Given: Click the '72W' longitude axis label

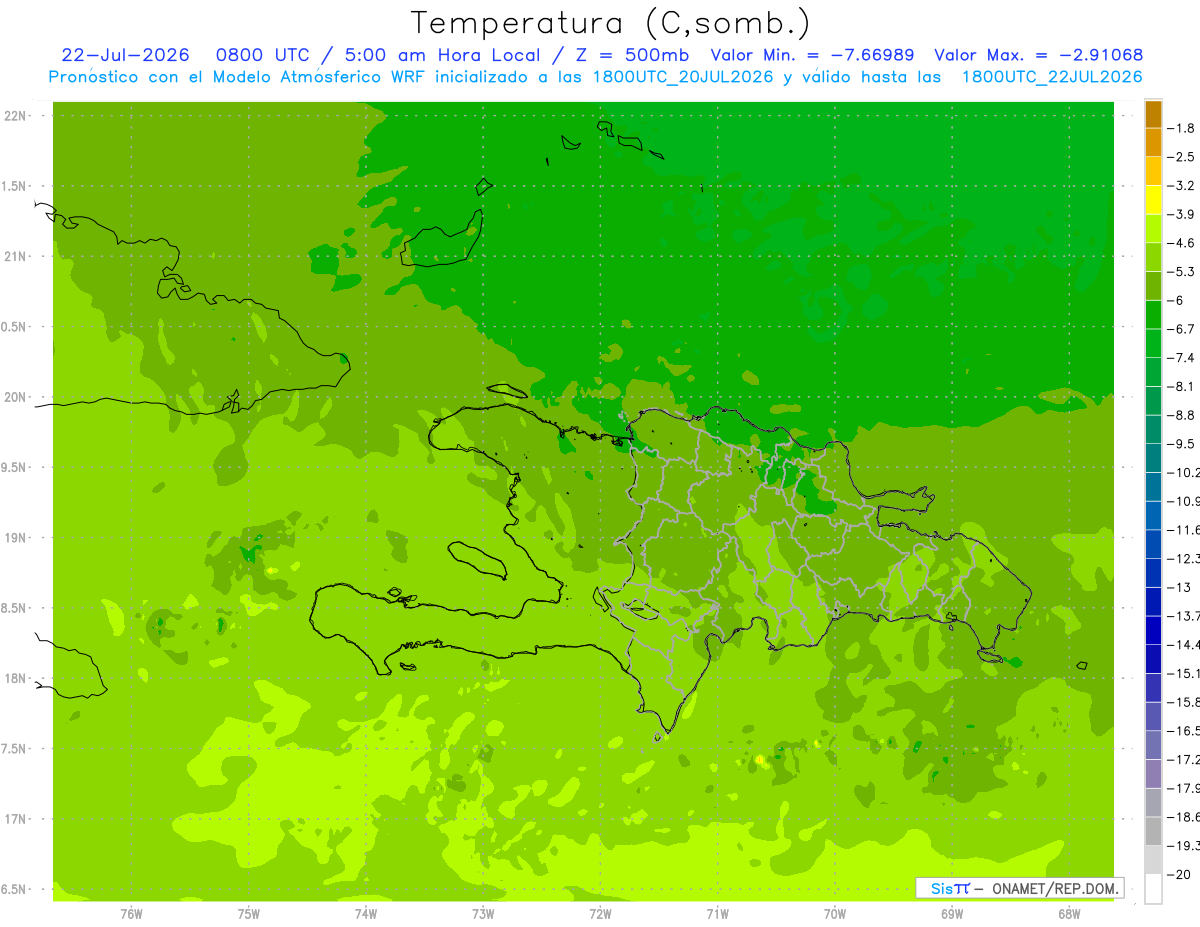Looking at the screenshot, I should [600, 913].
